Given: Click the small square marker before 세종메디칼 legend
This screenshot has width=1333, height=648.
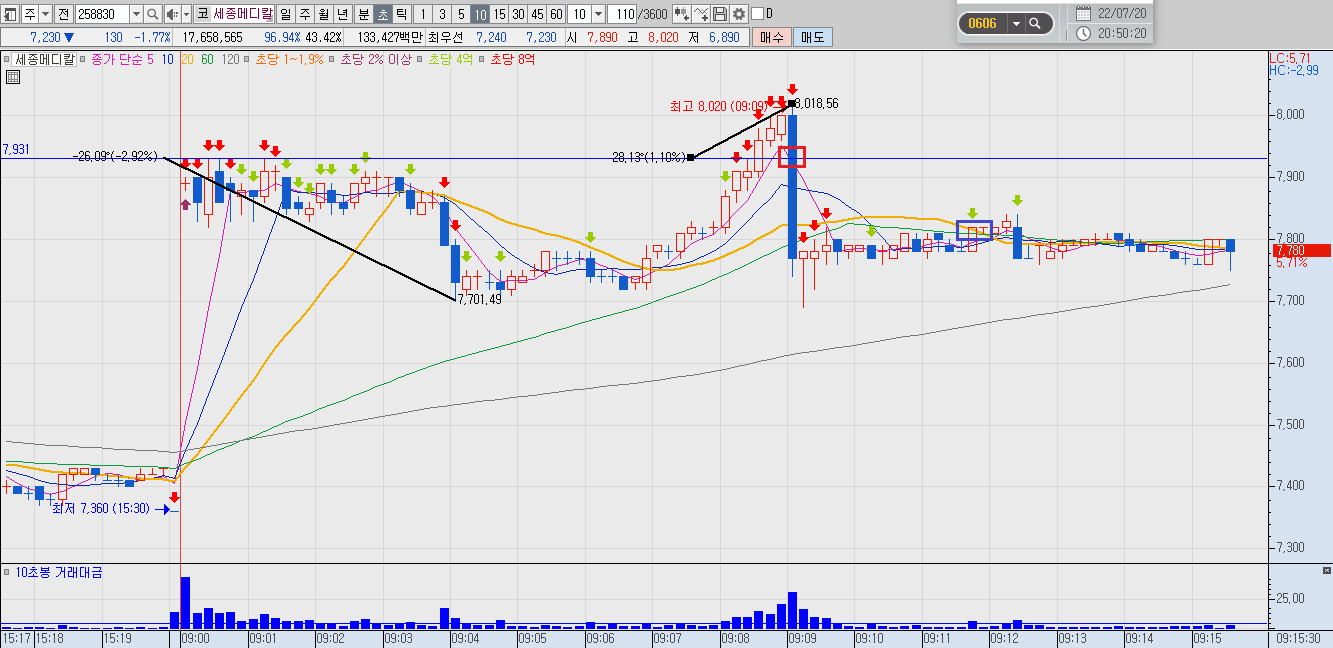Looking at the screenshot, I should coord(7,60).
